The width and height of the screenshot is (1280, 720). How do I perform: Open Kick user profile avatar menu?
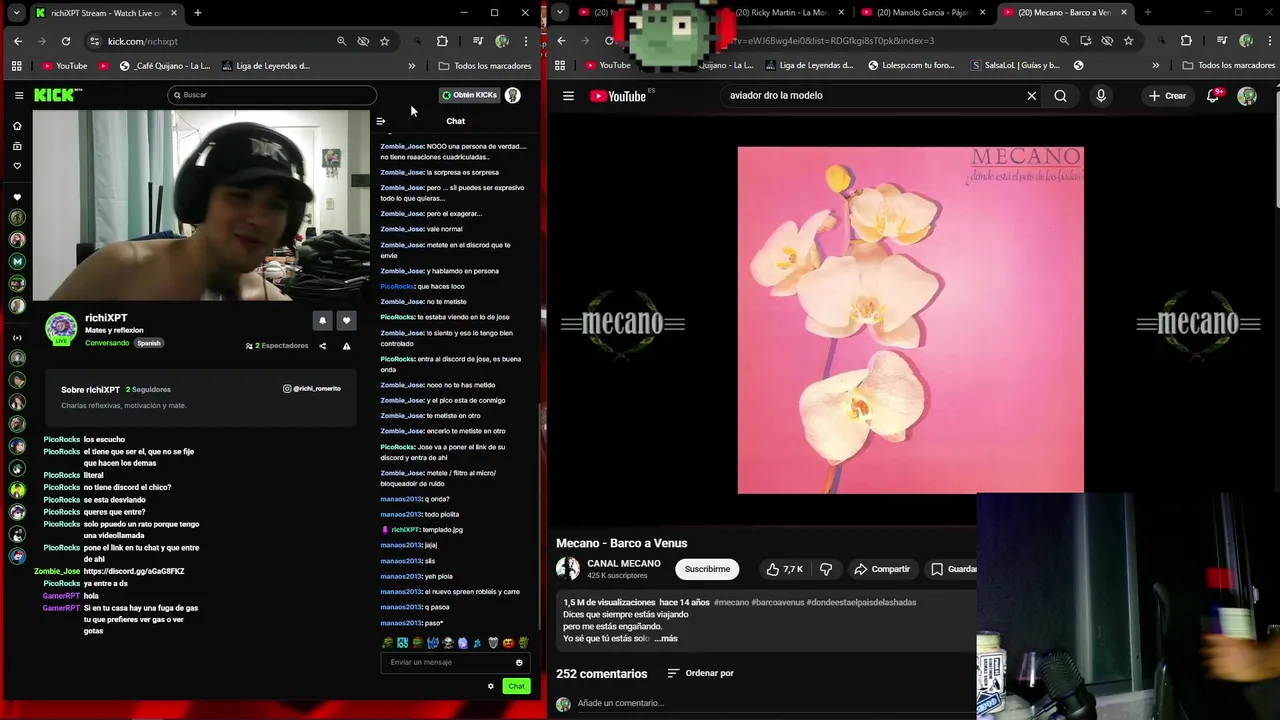(513, 95)
